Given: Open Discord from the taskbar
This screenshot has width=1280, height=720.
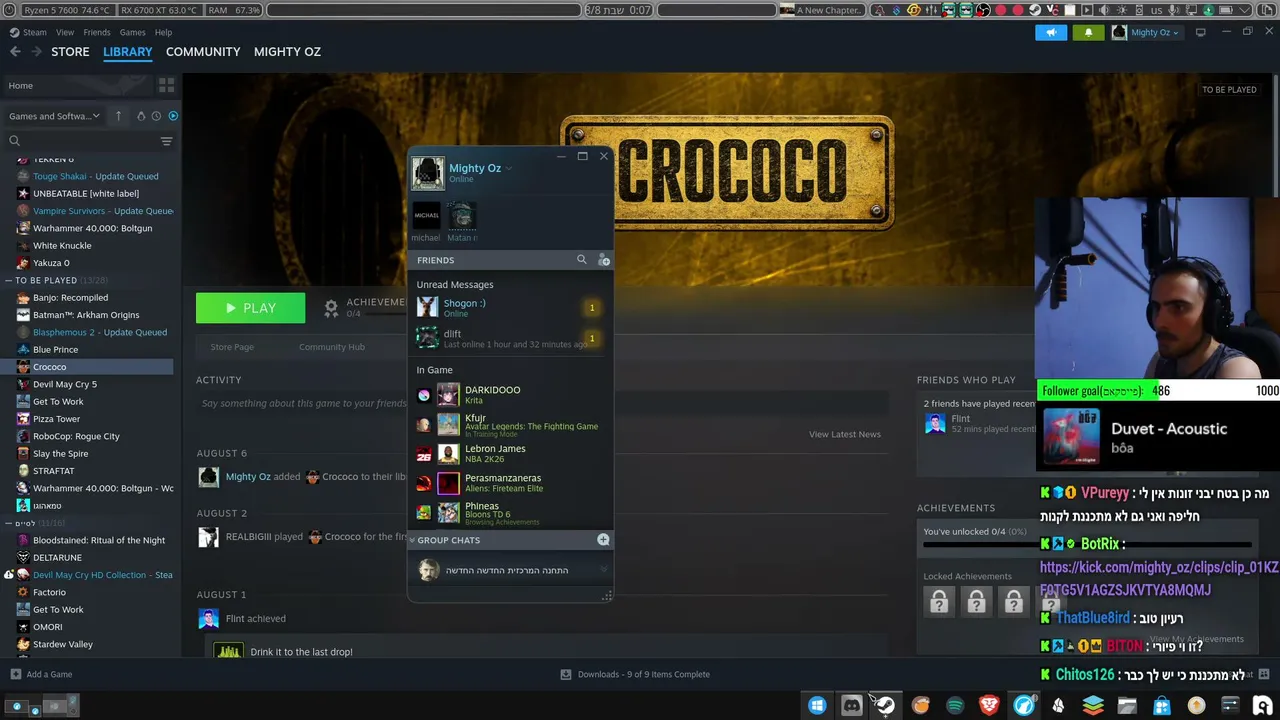Looking at the screenshot, I should click(851, 705).
